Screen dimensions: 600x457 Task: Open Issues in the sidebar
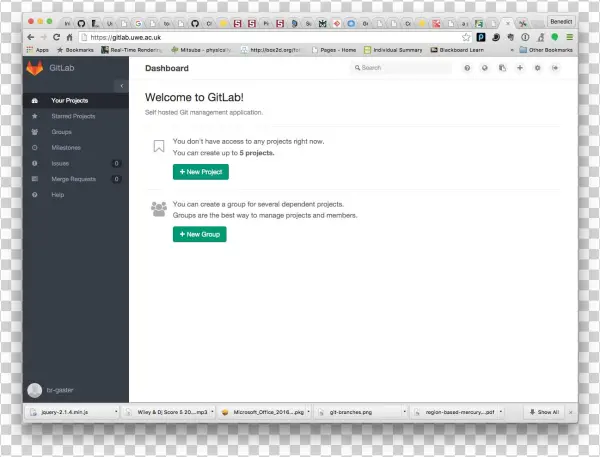point(76,163)
